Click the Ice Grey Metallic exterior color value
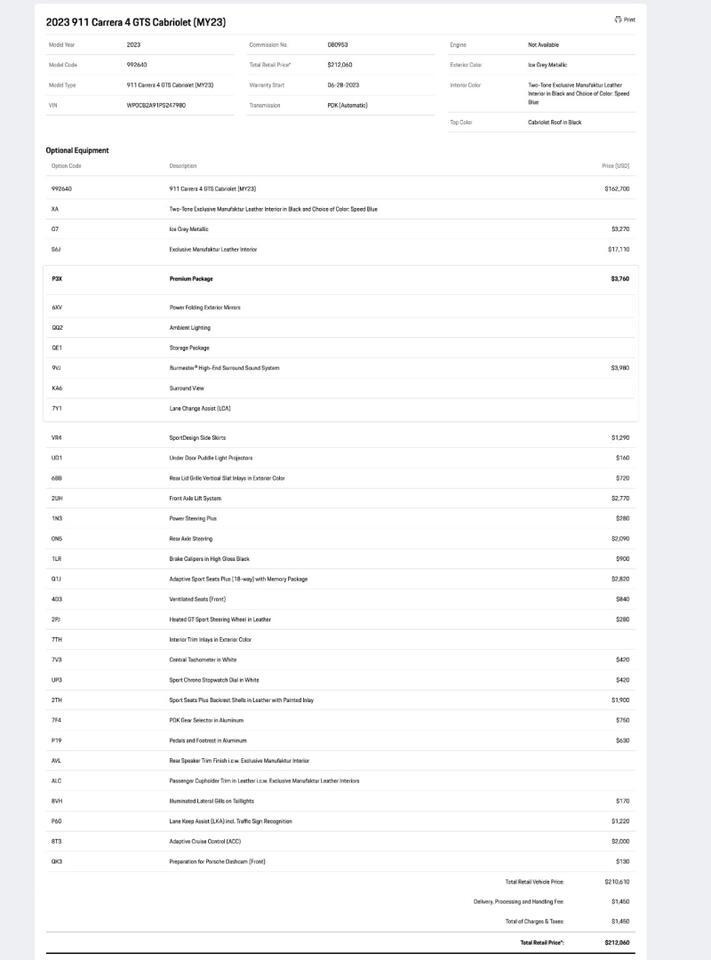This screenshot has height=960, width=711. tap(547, 65)
